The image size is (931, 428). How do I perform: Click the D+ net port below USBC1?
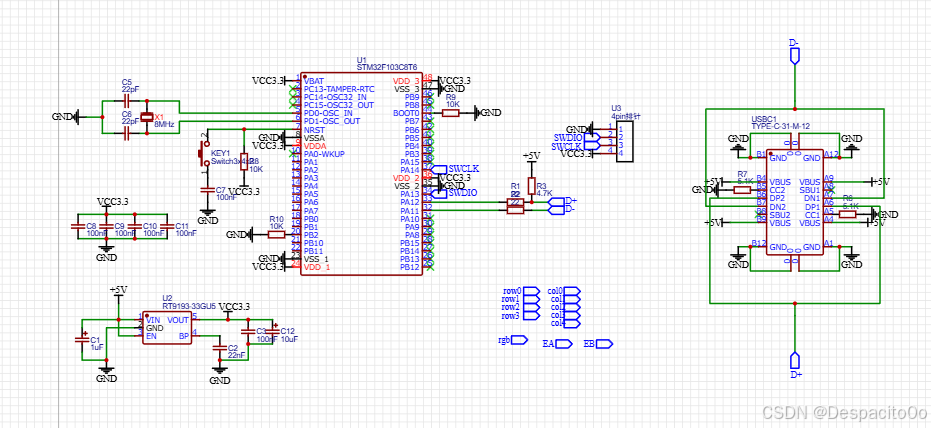(x=794, y=360)
